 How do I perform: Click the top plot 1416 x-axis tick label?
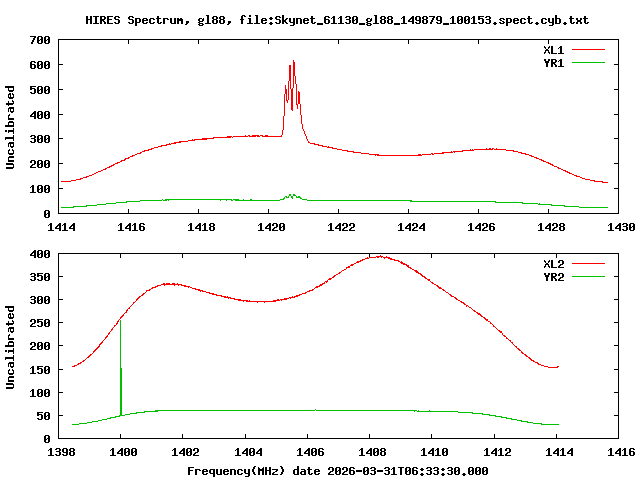(x=131, y=227)
